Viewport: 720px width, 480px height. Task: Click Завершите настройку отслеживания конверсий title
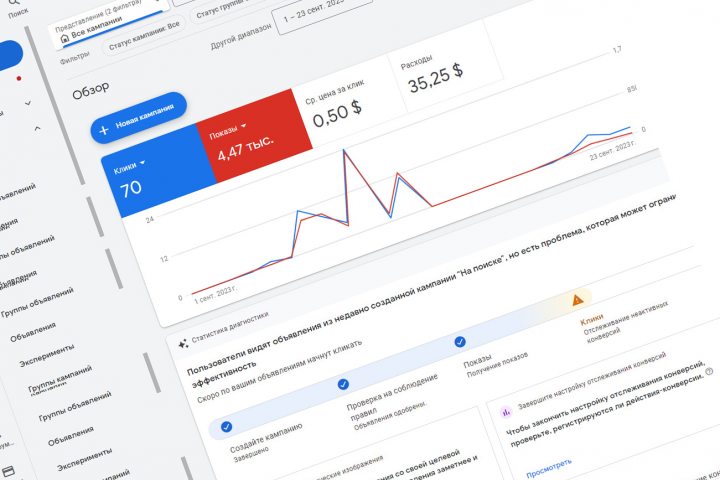[x=592, y=381]
